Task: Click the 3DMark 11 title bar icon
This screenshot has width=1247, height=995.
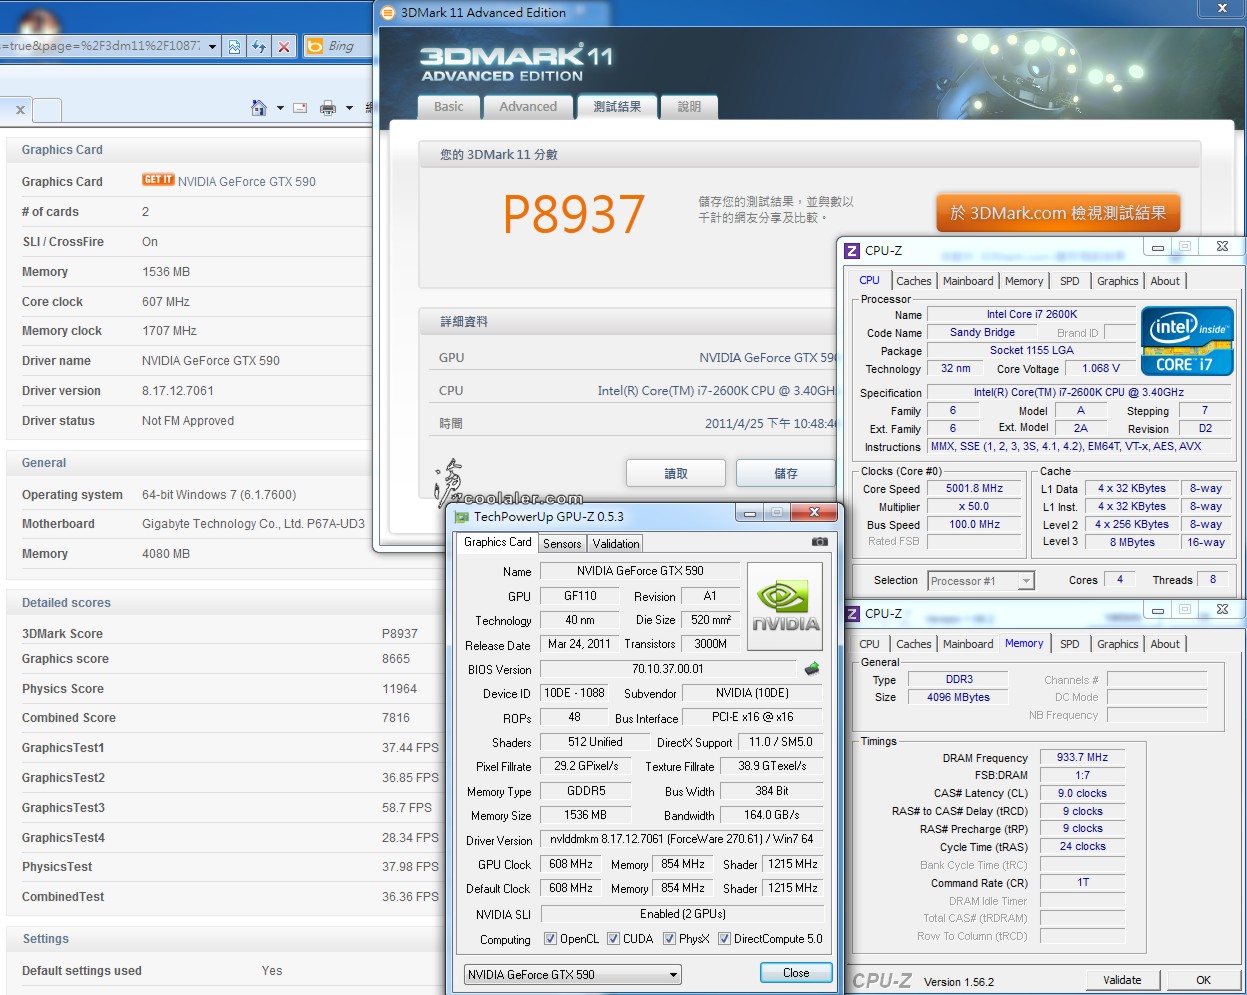Action: click(x=388, y=13)
